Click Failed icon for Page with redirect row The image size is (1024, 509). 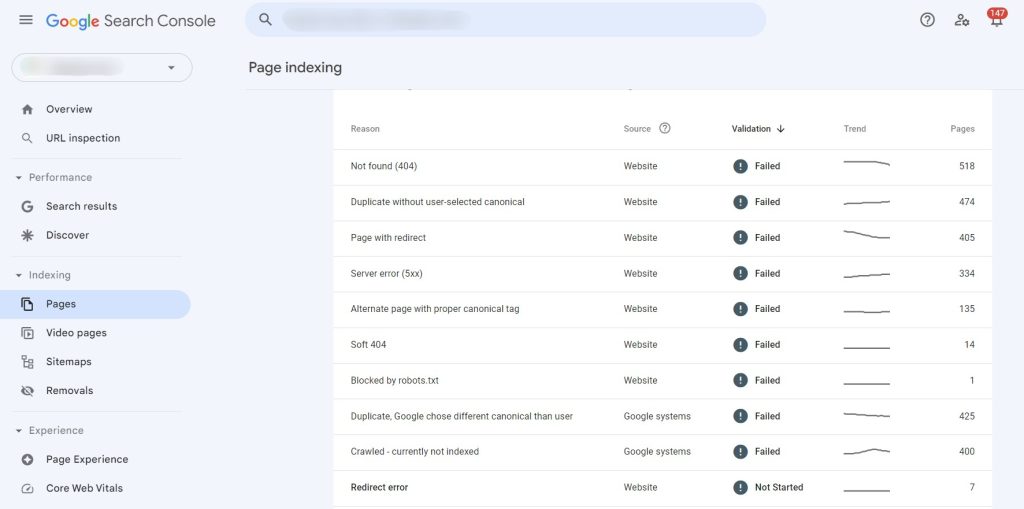click(x=740, y=238)
